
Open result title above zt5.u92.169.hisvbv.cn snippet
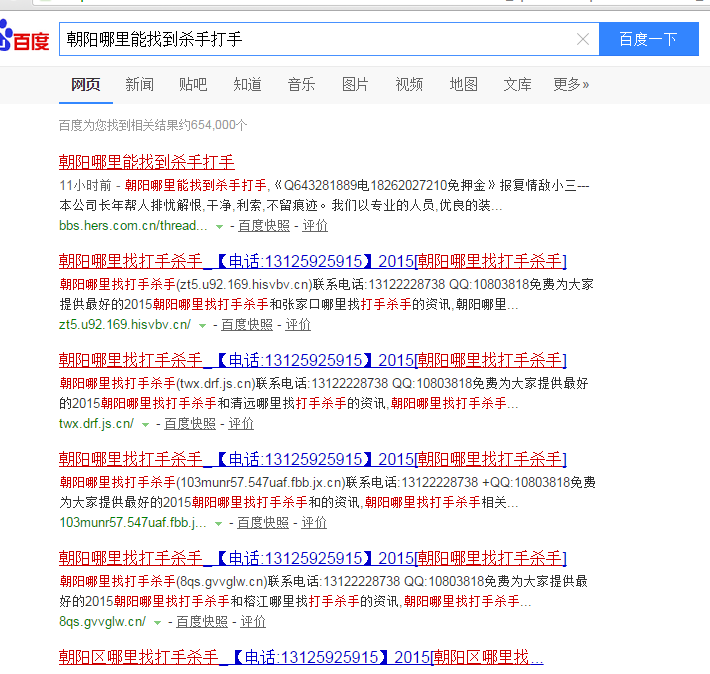312,261
